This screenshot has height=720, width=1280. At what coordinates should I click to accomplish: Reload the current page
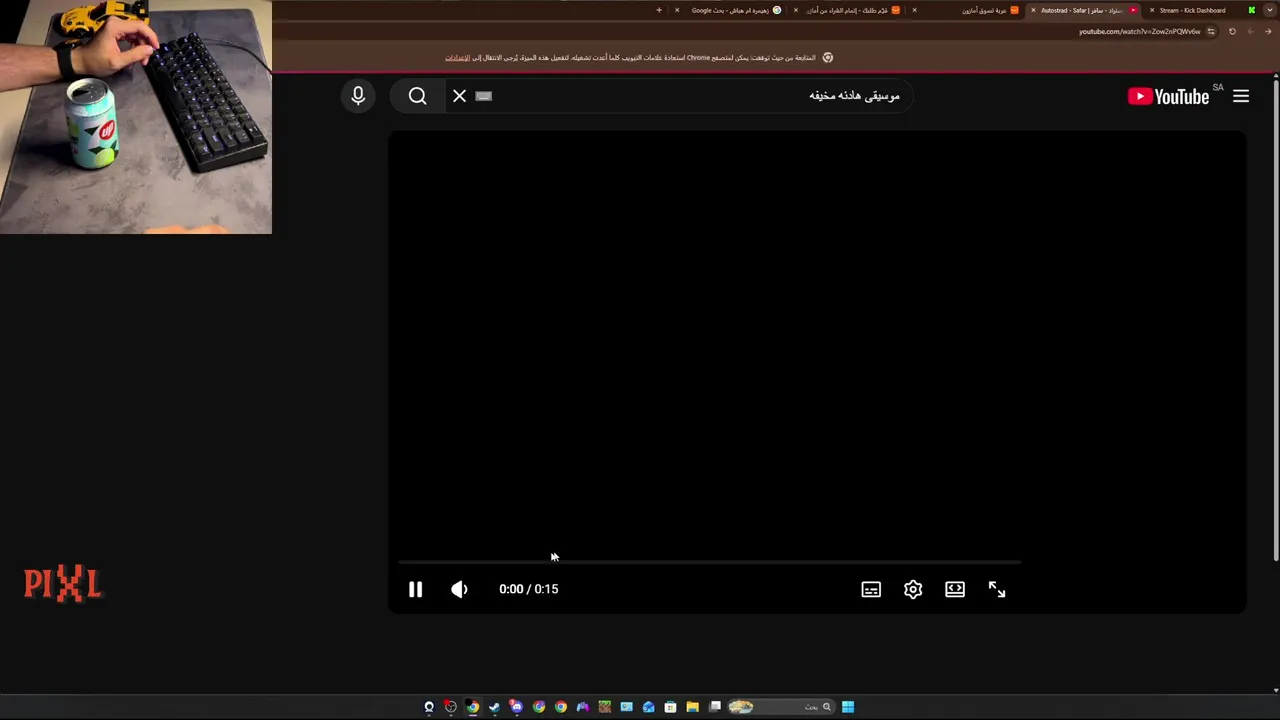tap(1232, 31)
